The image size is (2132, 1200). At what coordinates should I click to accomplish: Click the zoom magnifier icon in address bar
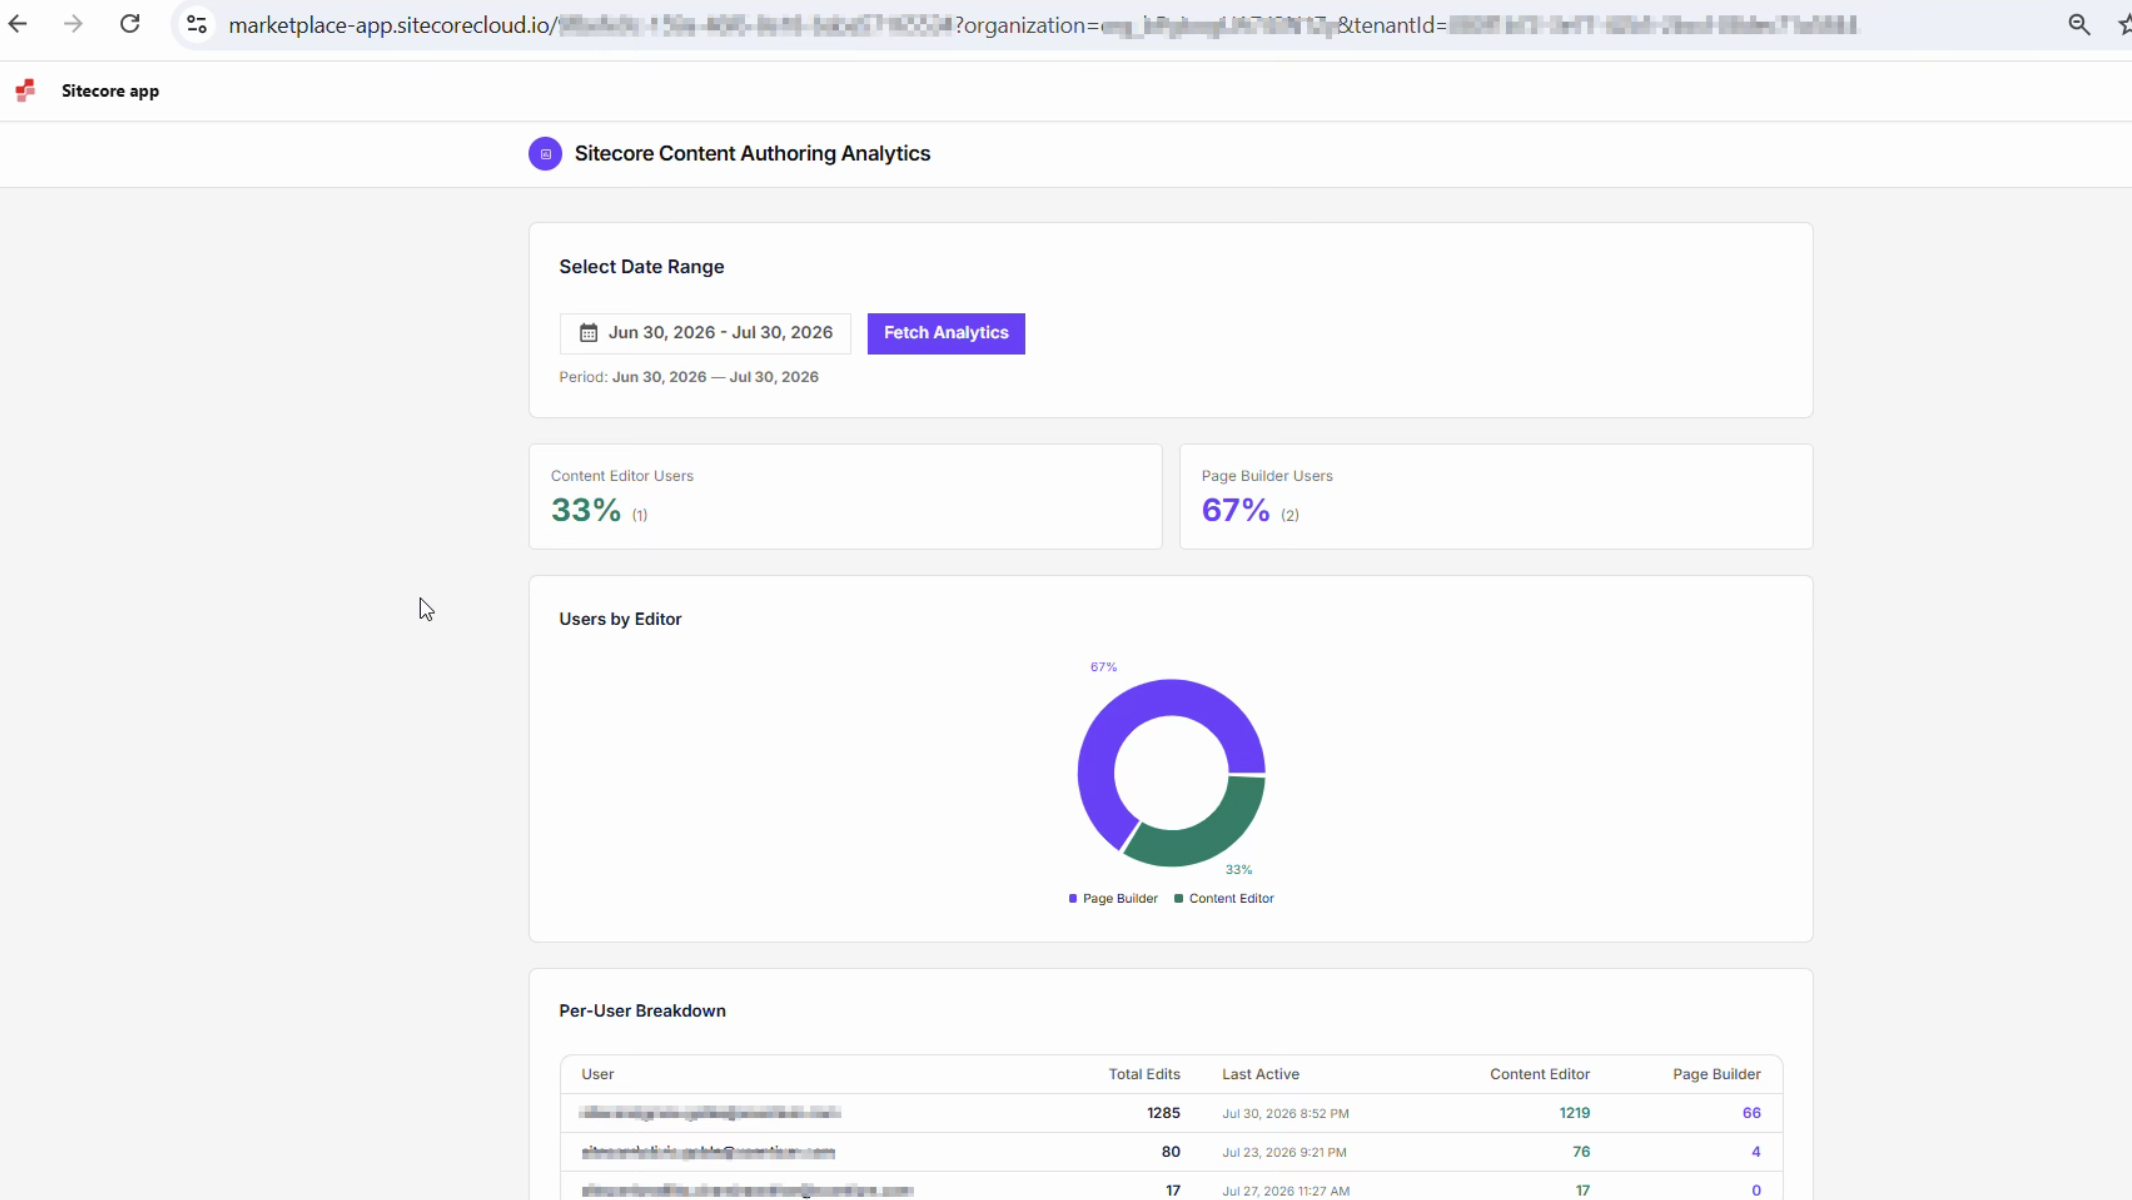click(x=2079, y=25)
